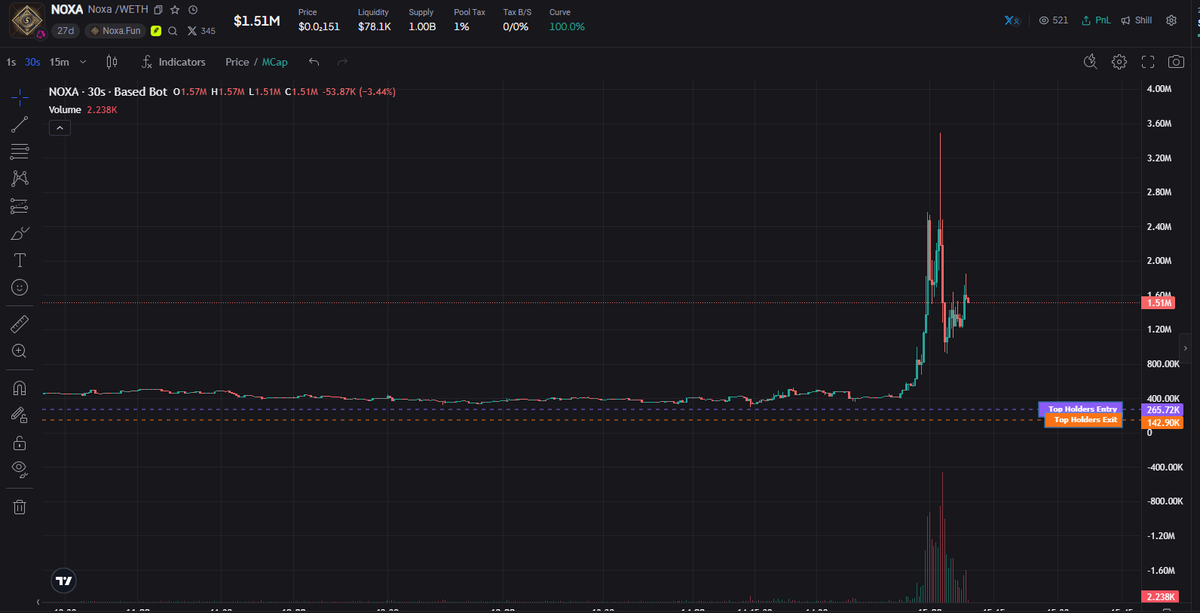The image size is (1200, 613).
Task: Open the X user tracker icon
Action: click(x=1014, y=20)
